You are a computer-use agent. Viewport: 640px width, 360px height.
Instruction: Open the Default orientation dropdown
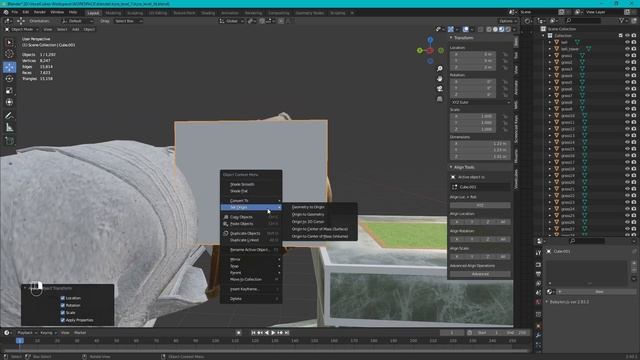point(78,21)
